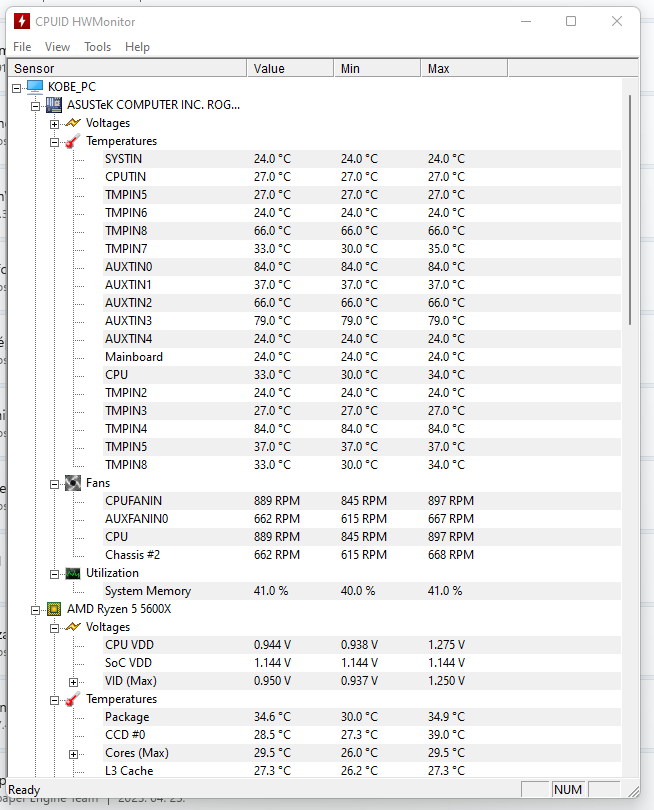Click the window resize grip corner
The height and width of the screenshot is (810, 654).
point(633,791)
